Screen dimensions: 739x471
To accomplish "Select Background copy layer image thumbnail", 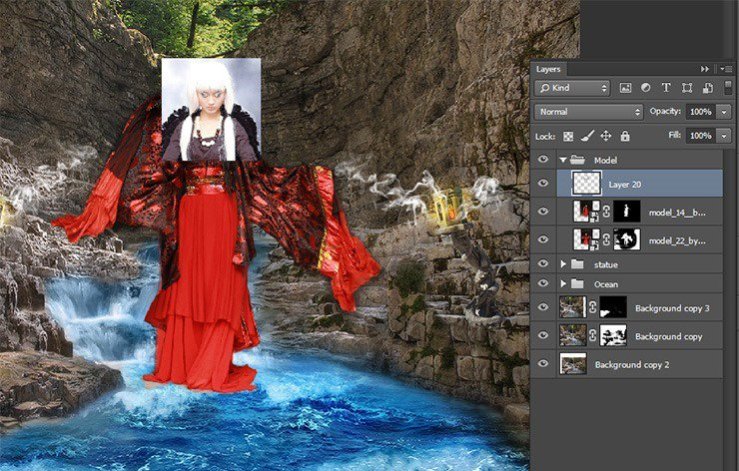I will (573, 335).
